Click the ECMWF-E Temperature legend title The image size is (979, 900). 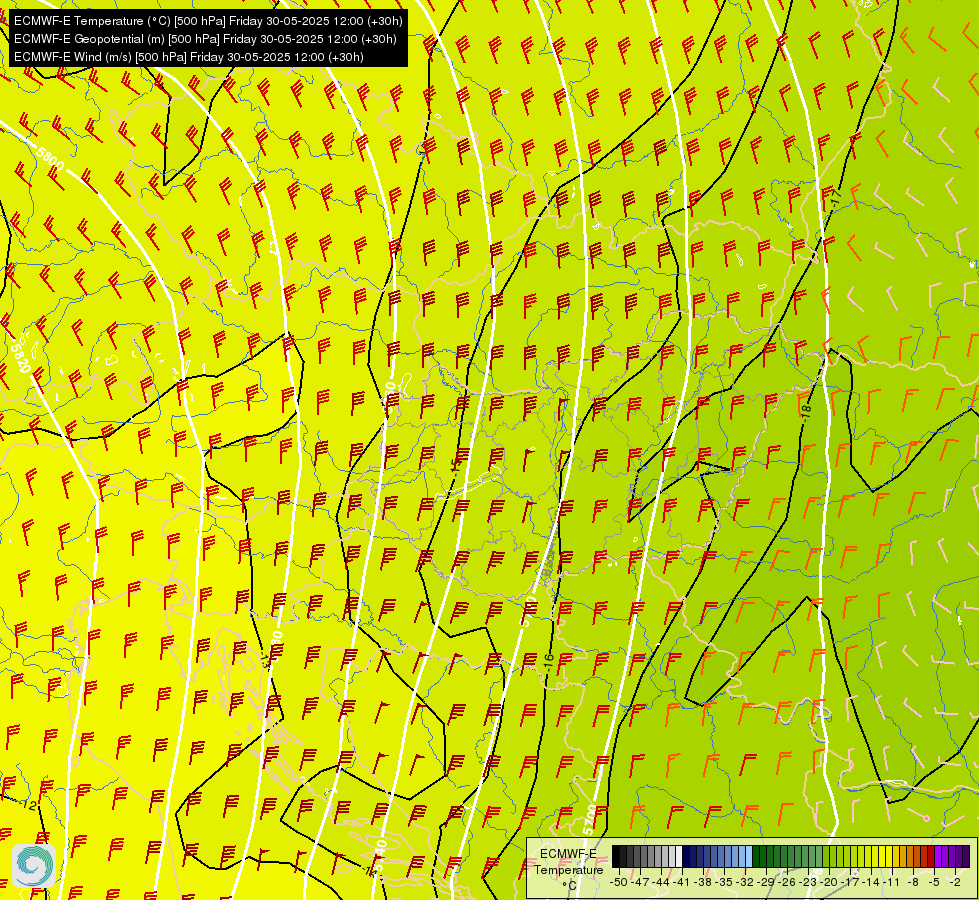point(569,861)
